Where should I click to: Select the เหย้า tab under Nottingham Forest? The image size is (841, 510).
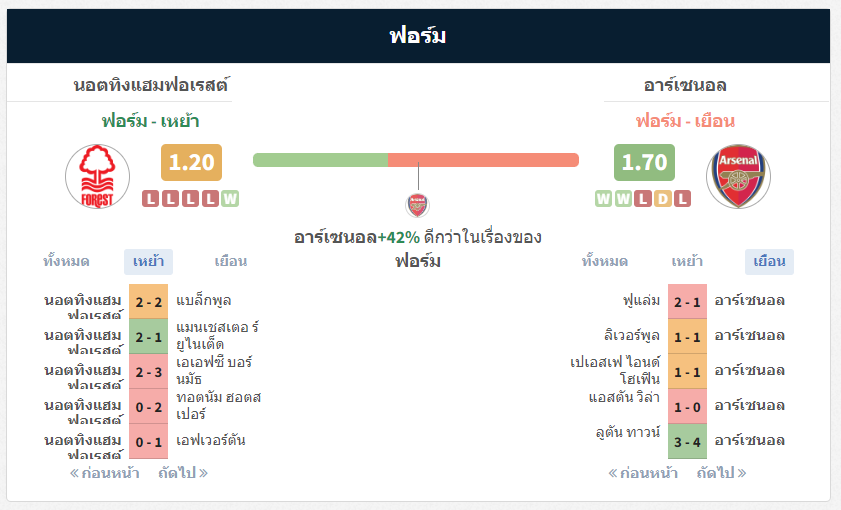pyautogui.click(x=149, y=262)
